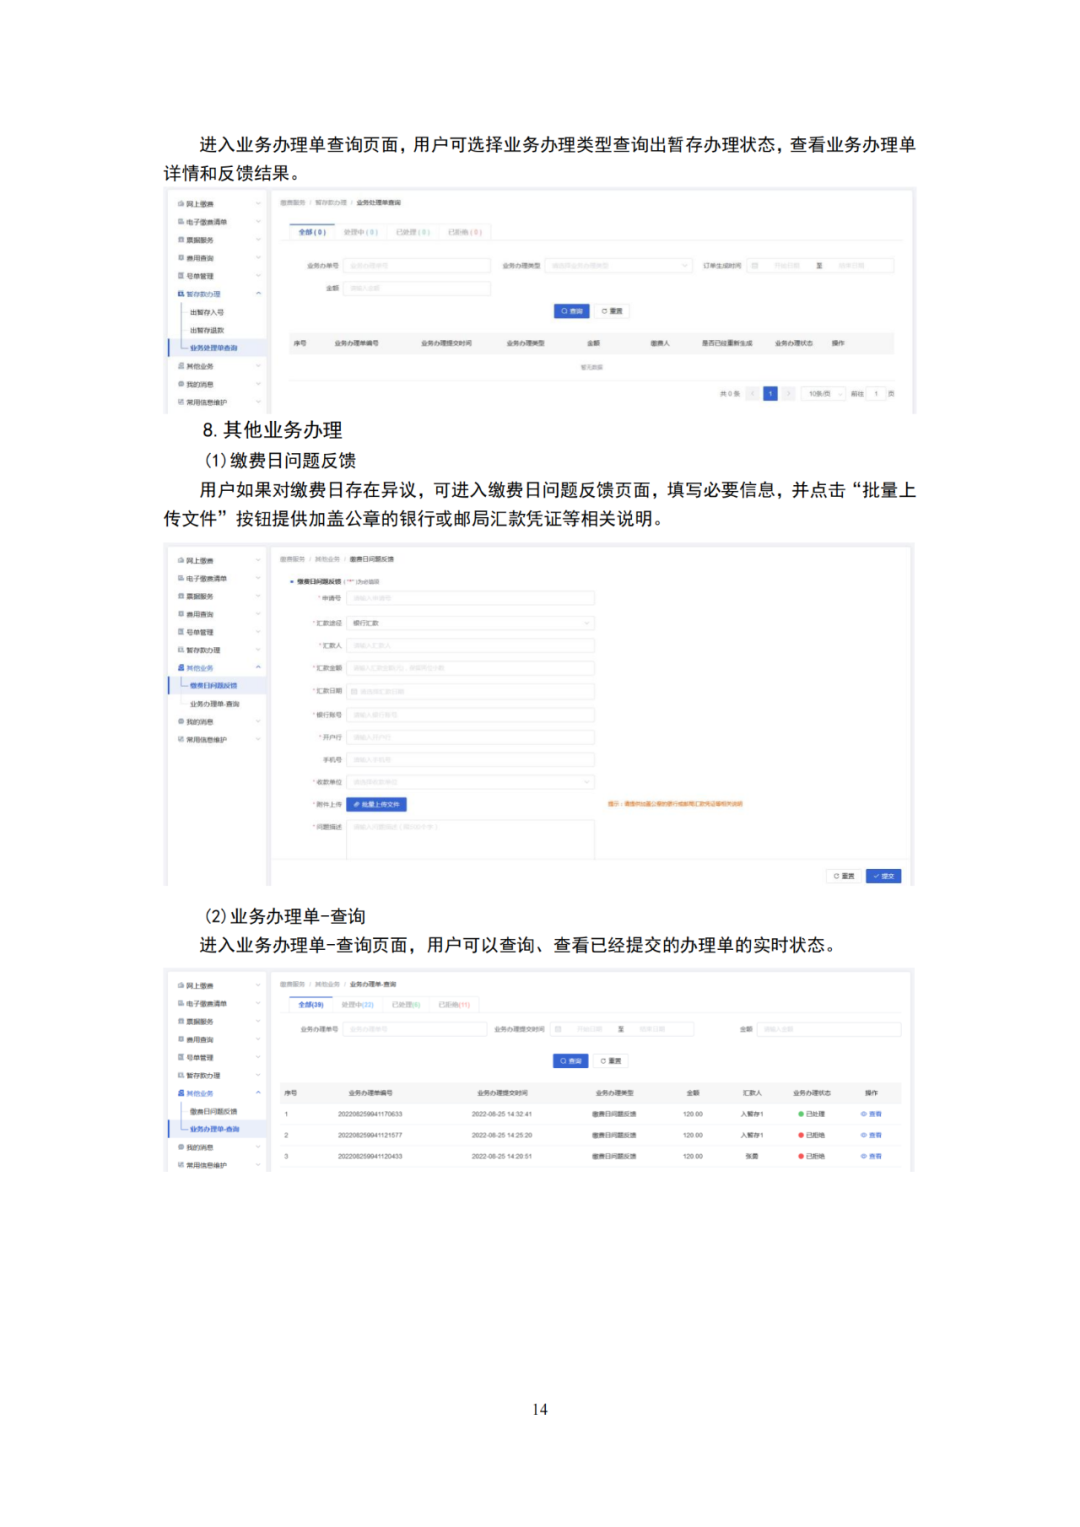Click the magnifier icon on 查询 button

(x=561, y=1059)
